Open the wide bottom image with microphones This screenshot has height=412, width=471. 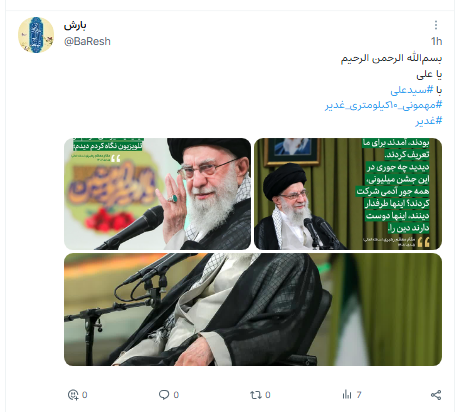[253, 309]
